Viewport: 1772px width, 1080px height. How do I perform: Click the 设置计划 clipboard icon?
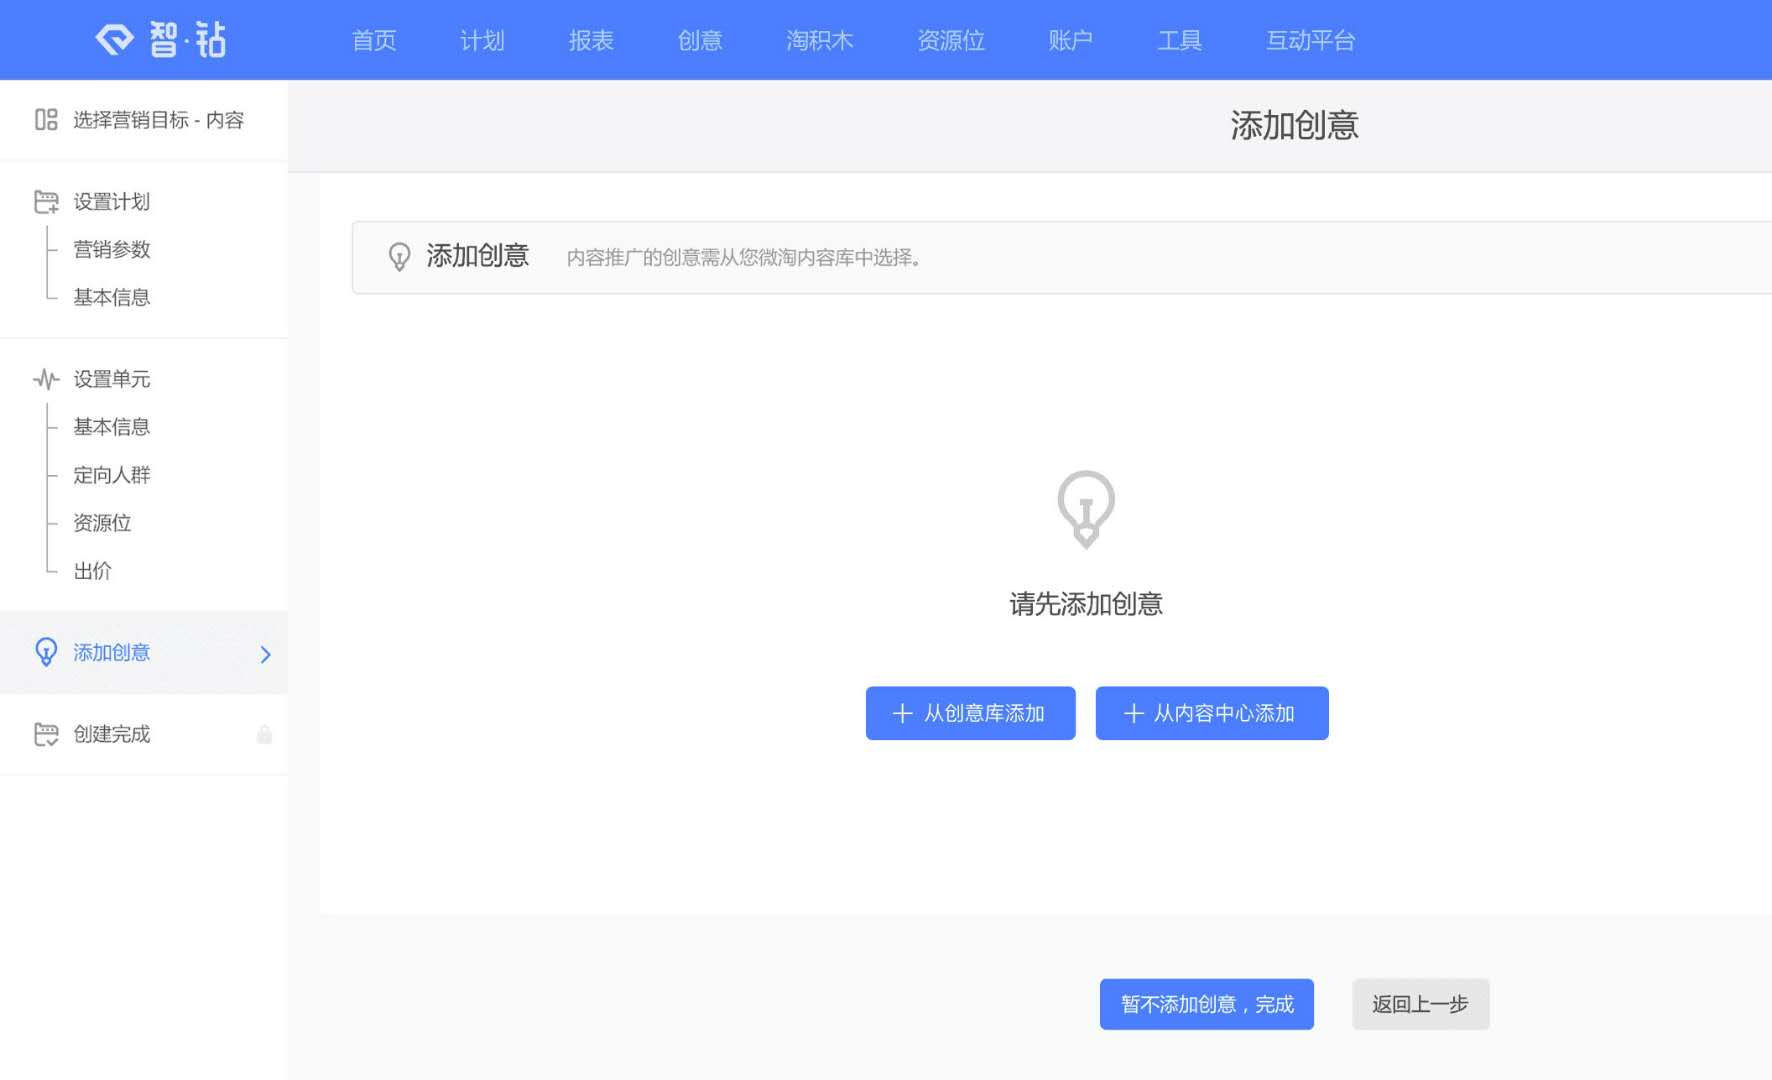[x=44, y=201]
